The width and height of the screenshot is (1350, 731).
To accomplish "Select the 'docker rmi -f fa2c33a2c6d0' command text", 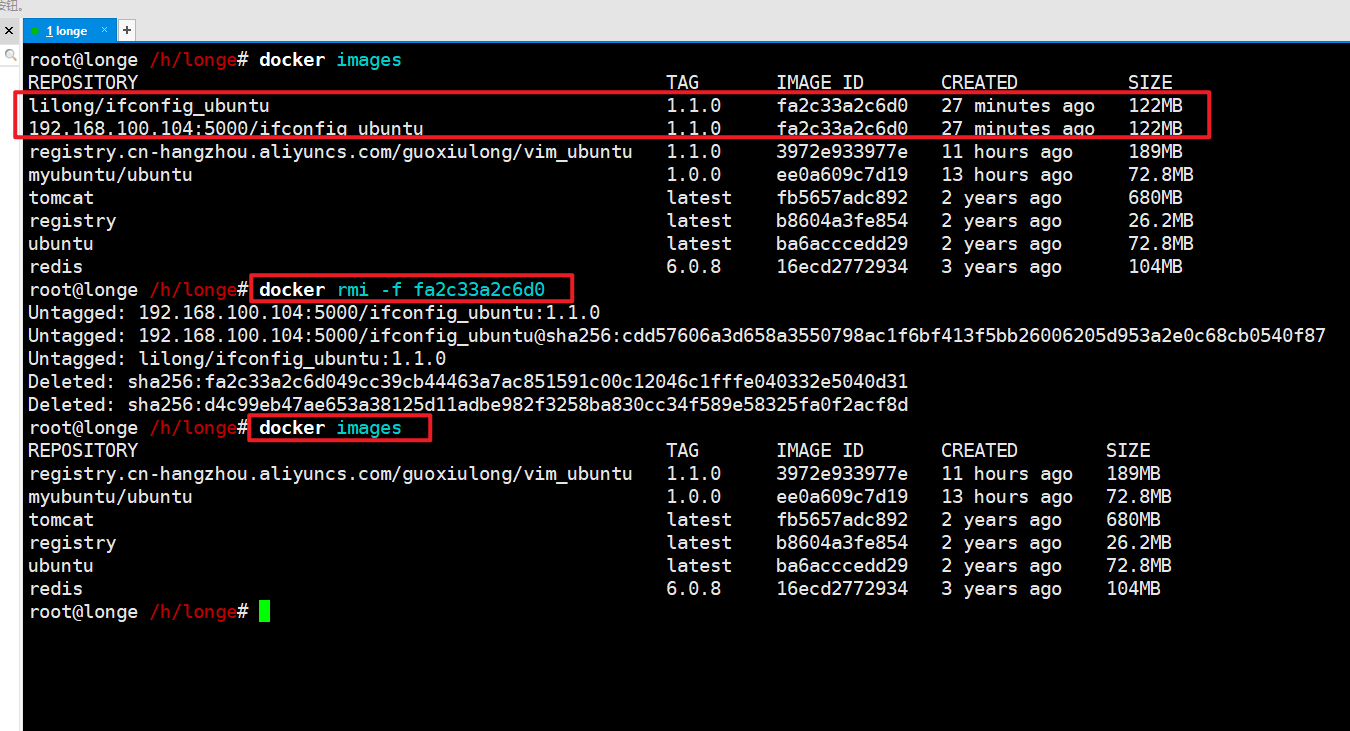I will (x=402, y=290).
